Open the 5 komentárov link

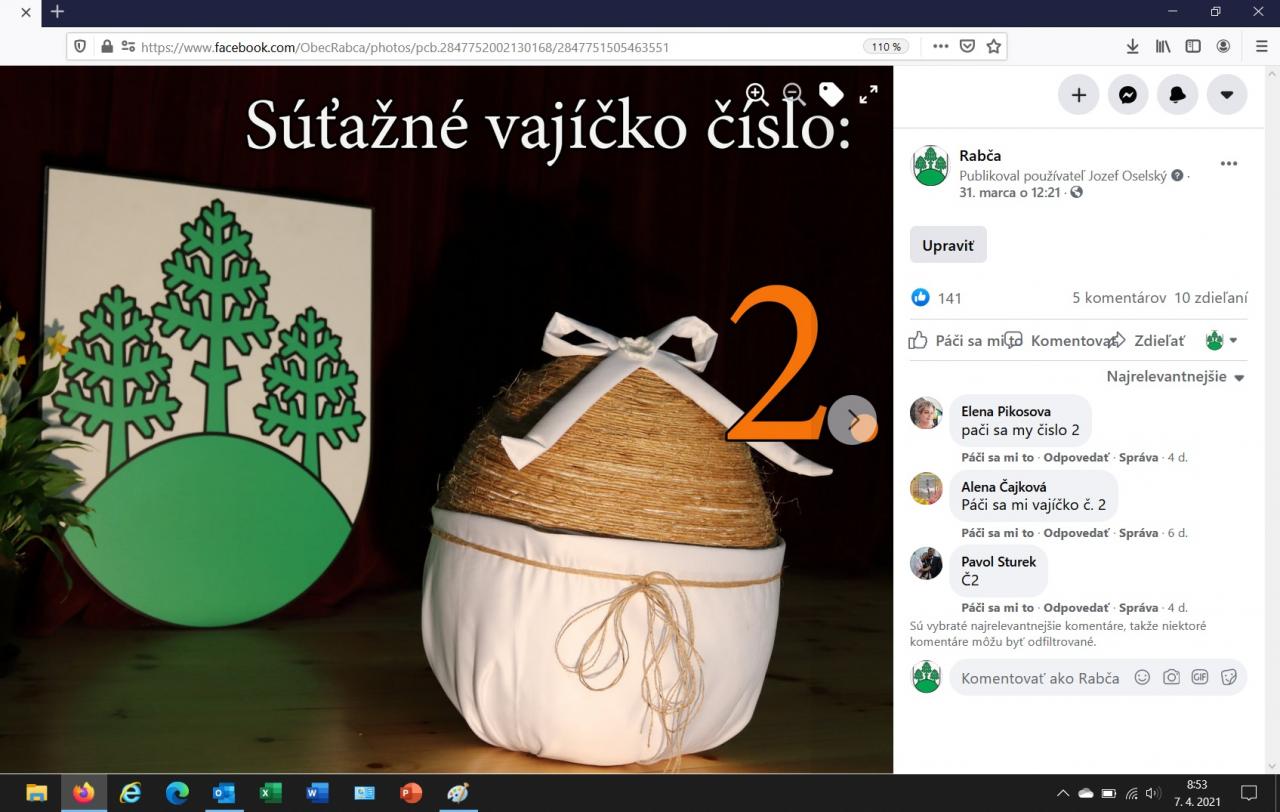click(1118, 298)
